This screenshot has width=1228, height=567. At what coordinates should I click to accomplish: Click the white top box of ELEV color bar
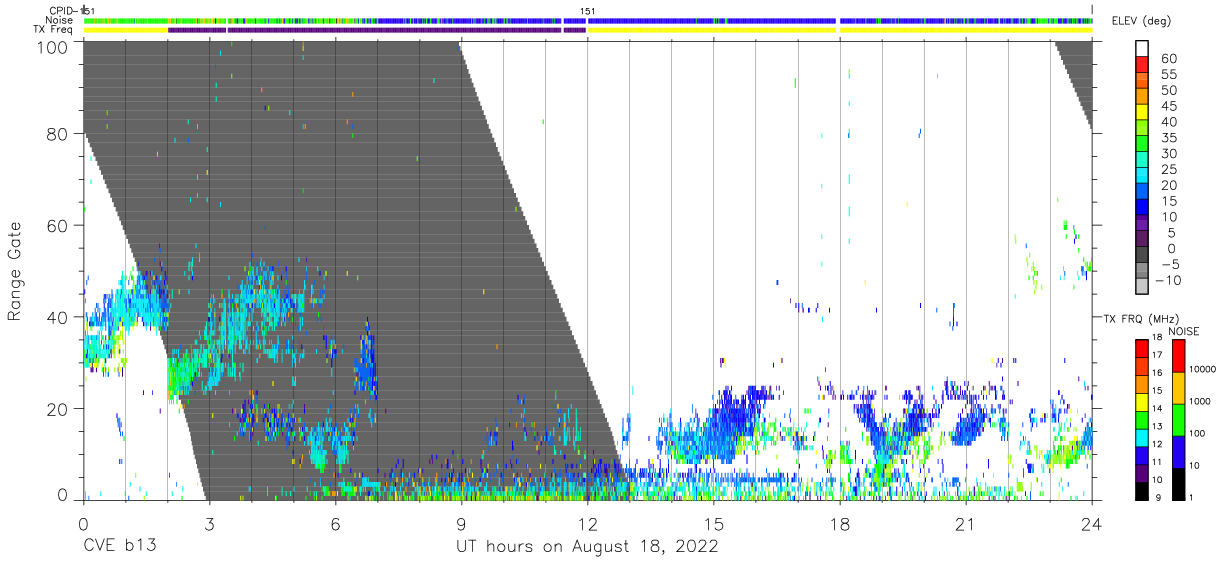click(1142, 48)
